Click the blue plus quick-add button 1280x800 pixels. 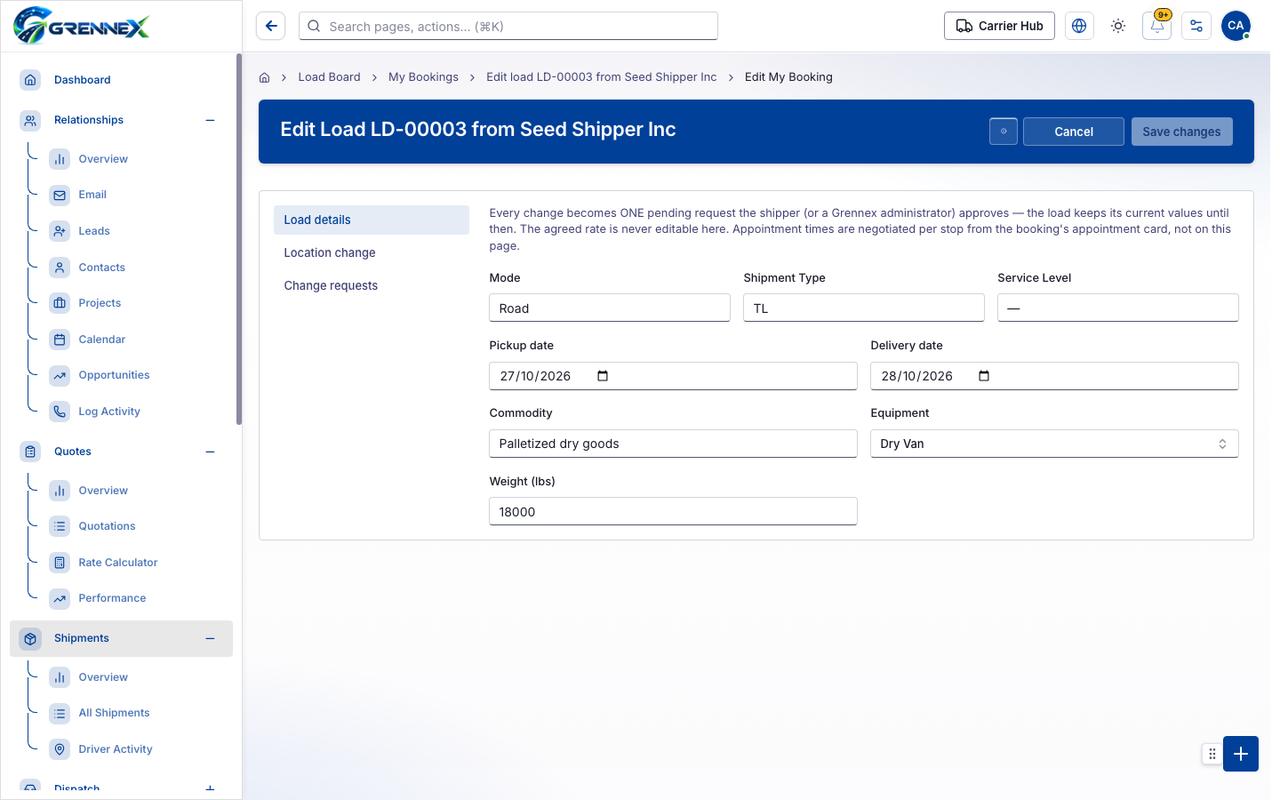(x=1241, y=754)
